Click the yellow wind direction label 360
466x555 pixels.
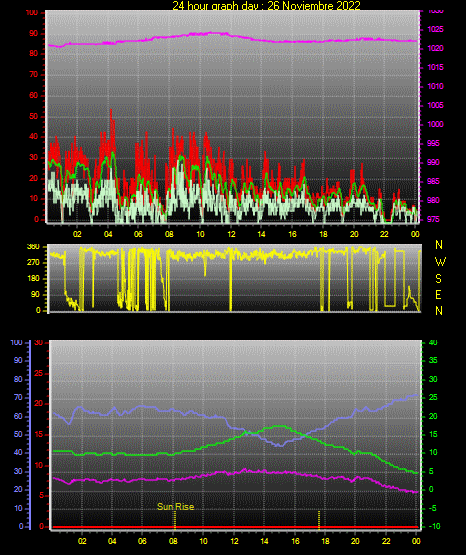click(x=33, y=247)
